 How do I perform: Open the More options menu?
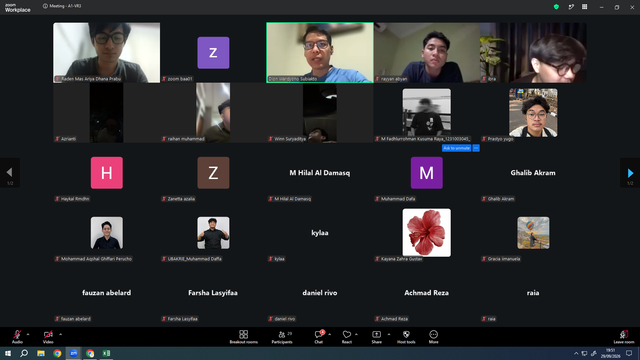[433, 337]
